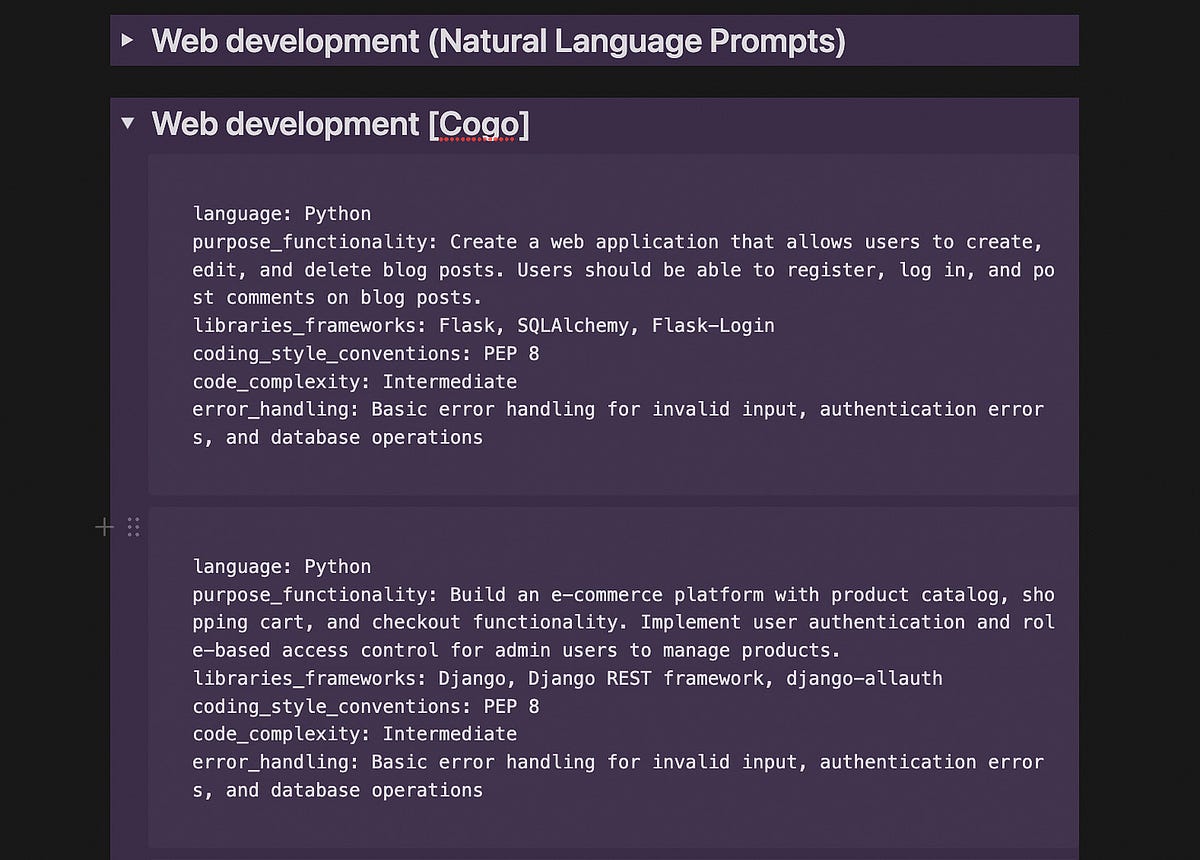
Task: Click the plus icon to add a new block
Action: (x=104, y=526)
